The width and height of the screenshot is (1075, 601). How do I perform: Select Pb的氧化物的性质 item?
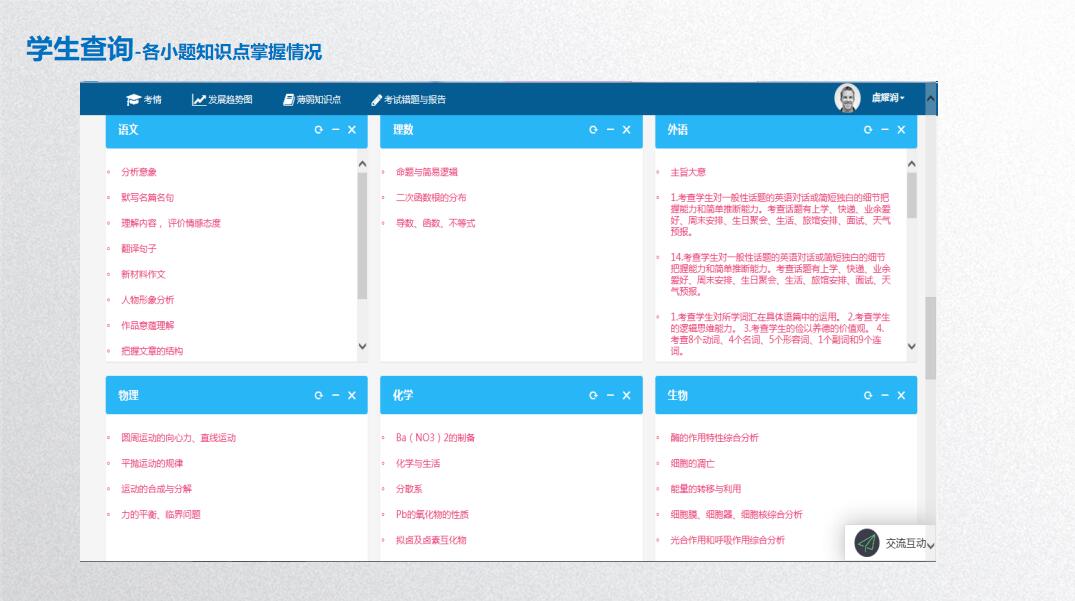click(x=433, y=515)
